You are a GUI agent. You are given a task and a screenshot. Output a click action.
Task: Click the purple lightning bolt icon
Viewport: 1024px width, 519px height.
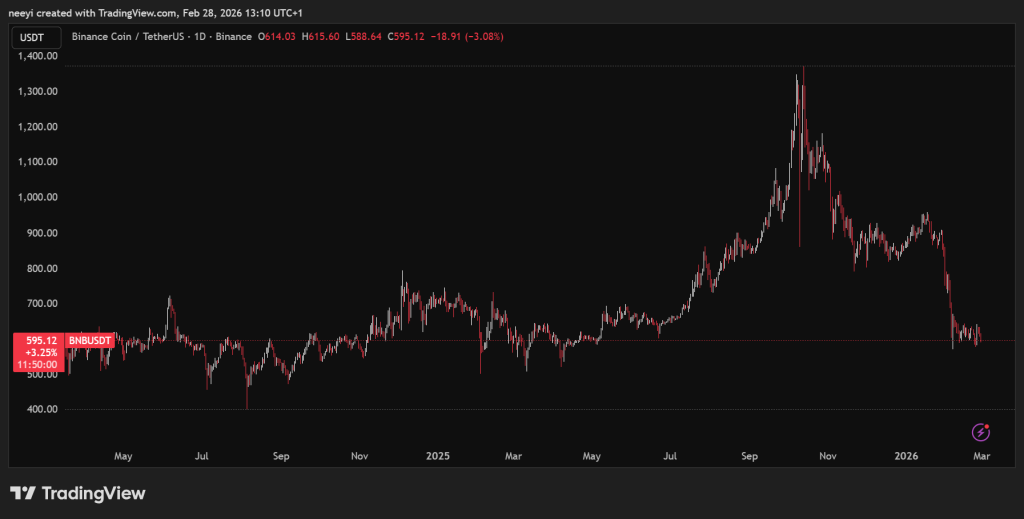[981, 432]
